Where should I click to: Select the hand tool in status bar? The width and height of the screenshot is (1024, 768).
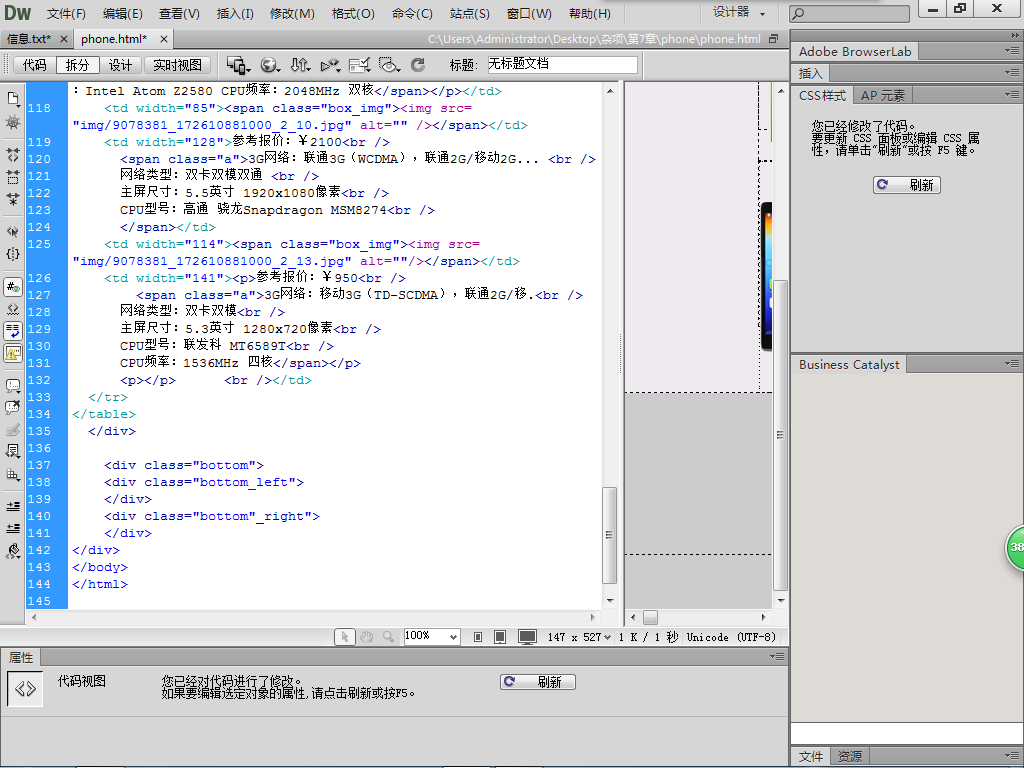click(x=366, y=637)
